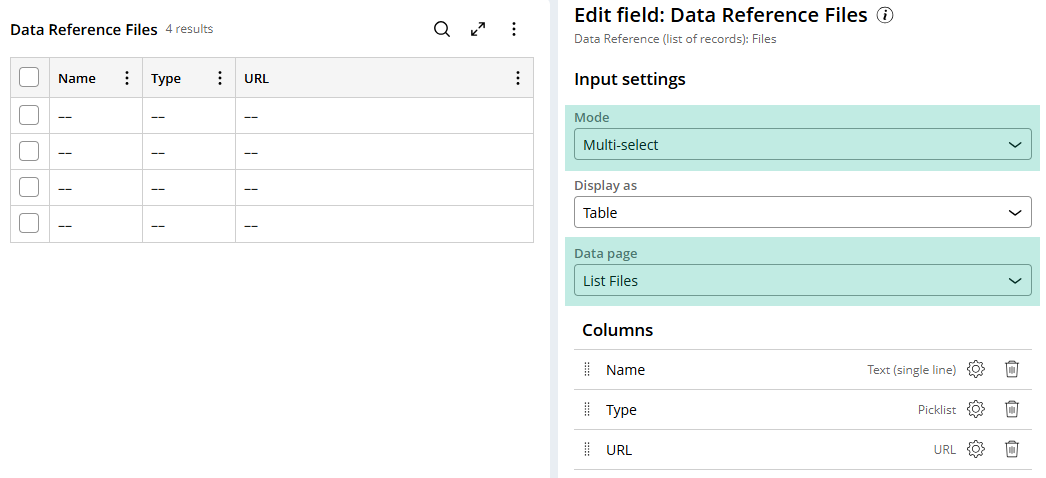
Task: Click the info icon beside Edit field title
Action: tap(884, 15)
